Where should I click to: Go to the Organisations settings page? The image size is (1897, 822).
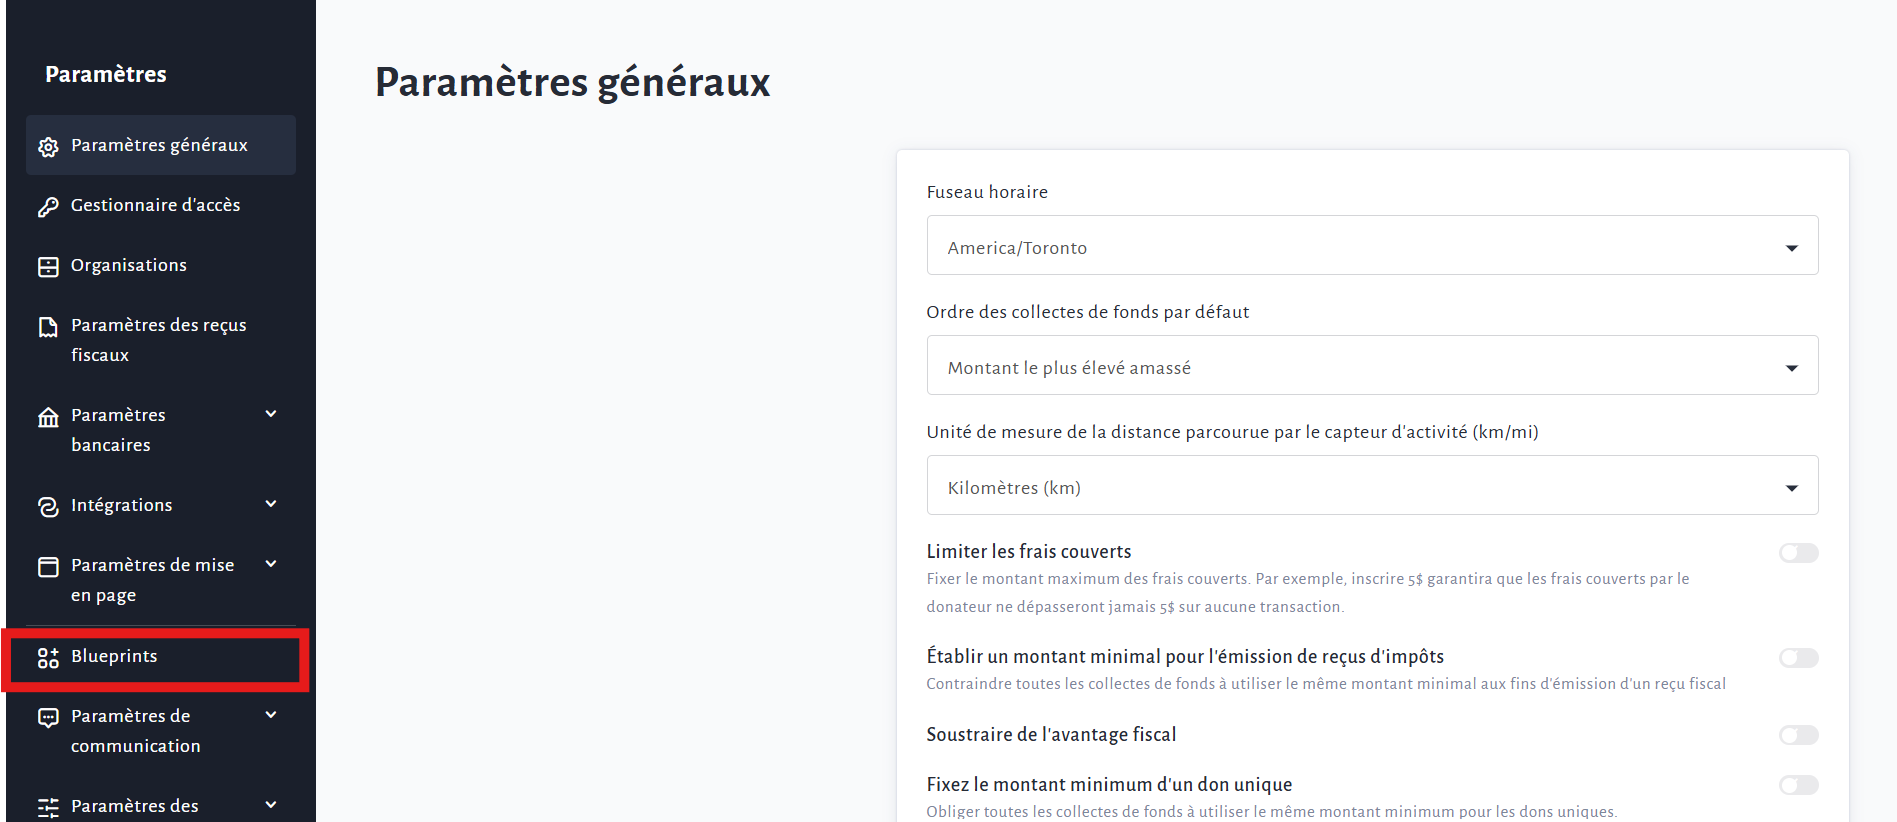click(129, 265)
